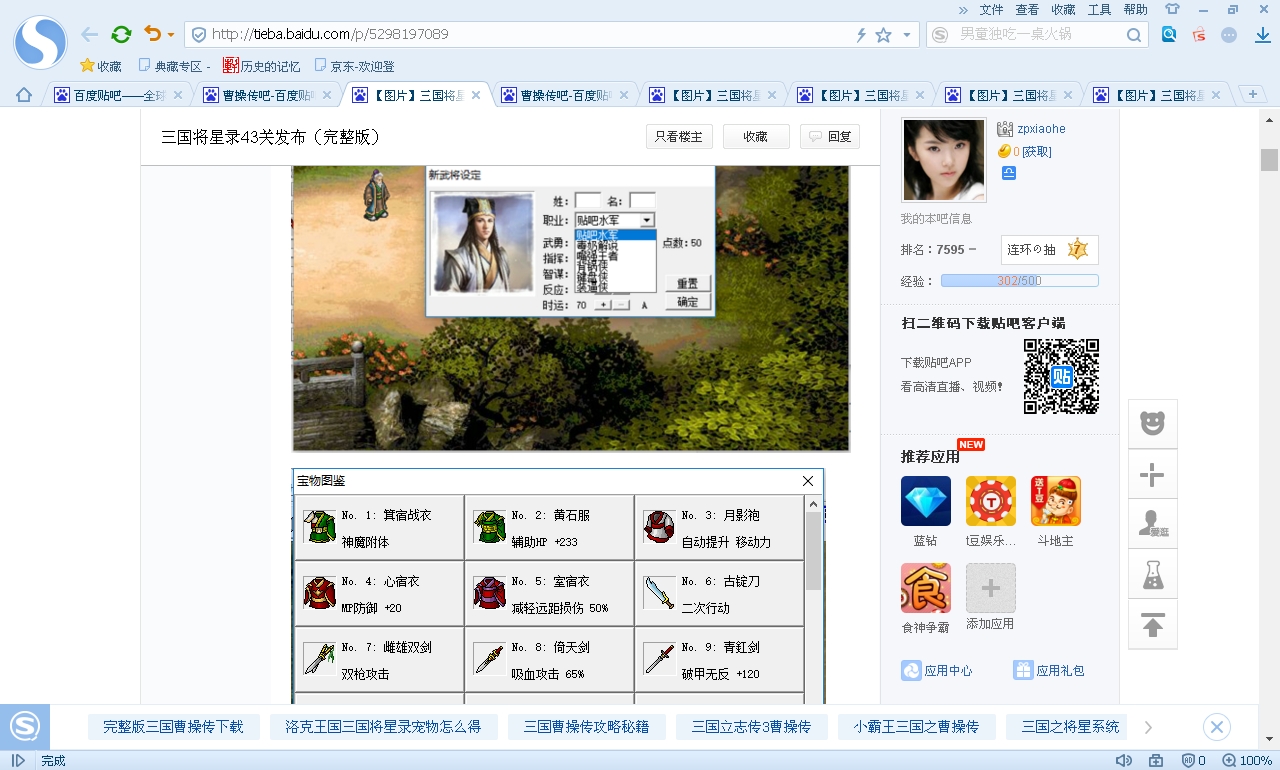1280x770 pixels.
Task: Open the dropdown arrow beside the orange undo icon
Action: (171, 35)
